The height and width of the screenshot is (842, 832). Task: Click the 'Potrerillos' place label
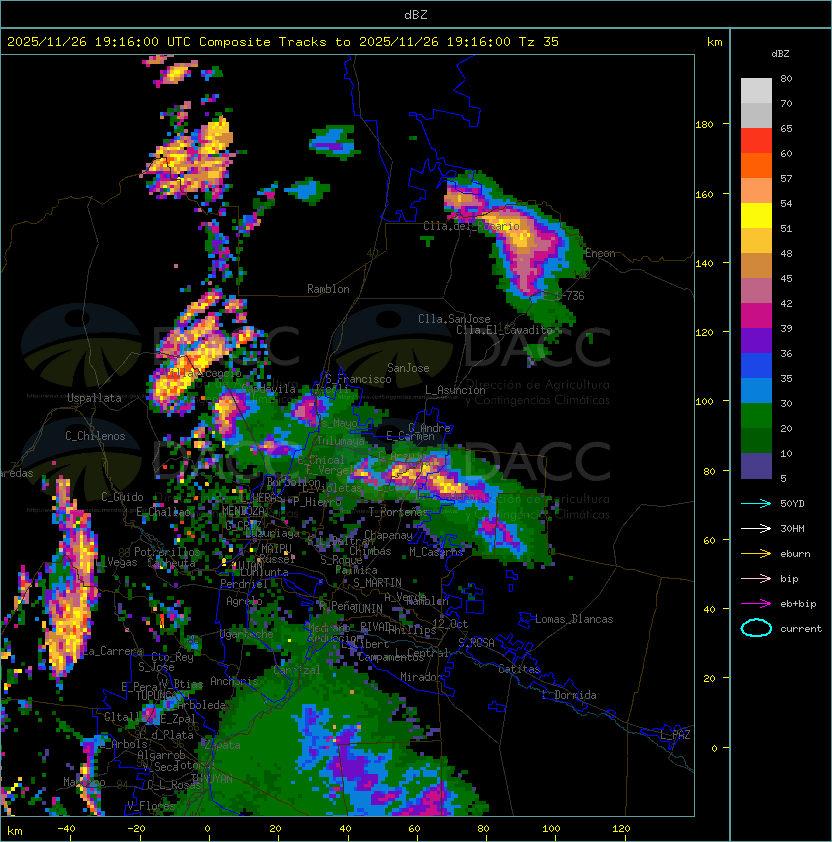(167, 551)
